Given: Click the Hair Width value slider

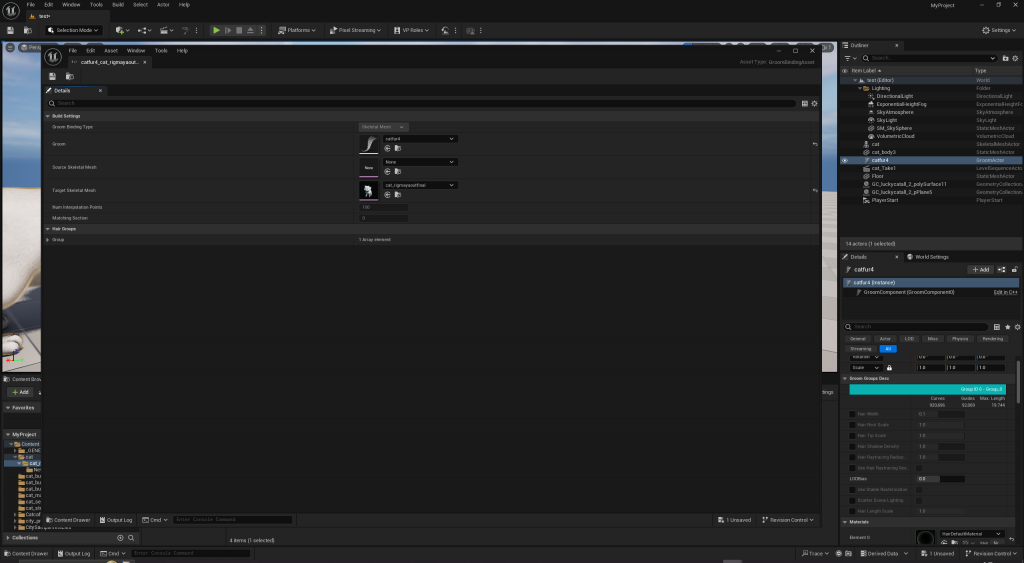Looking at the screenshot, I should click(x=941, y=414).
